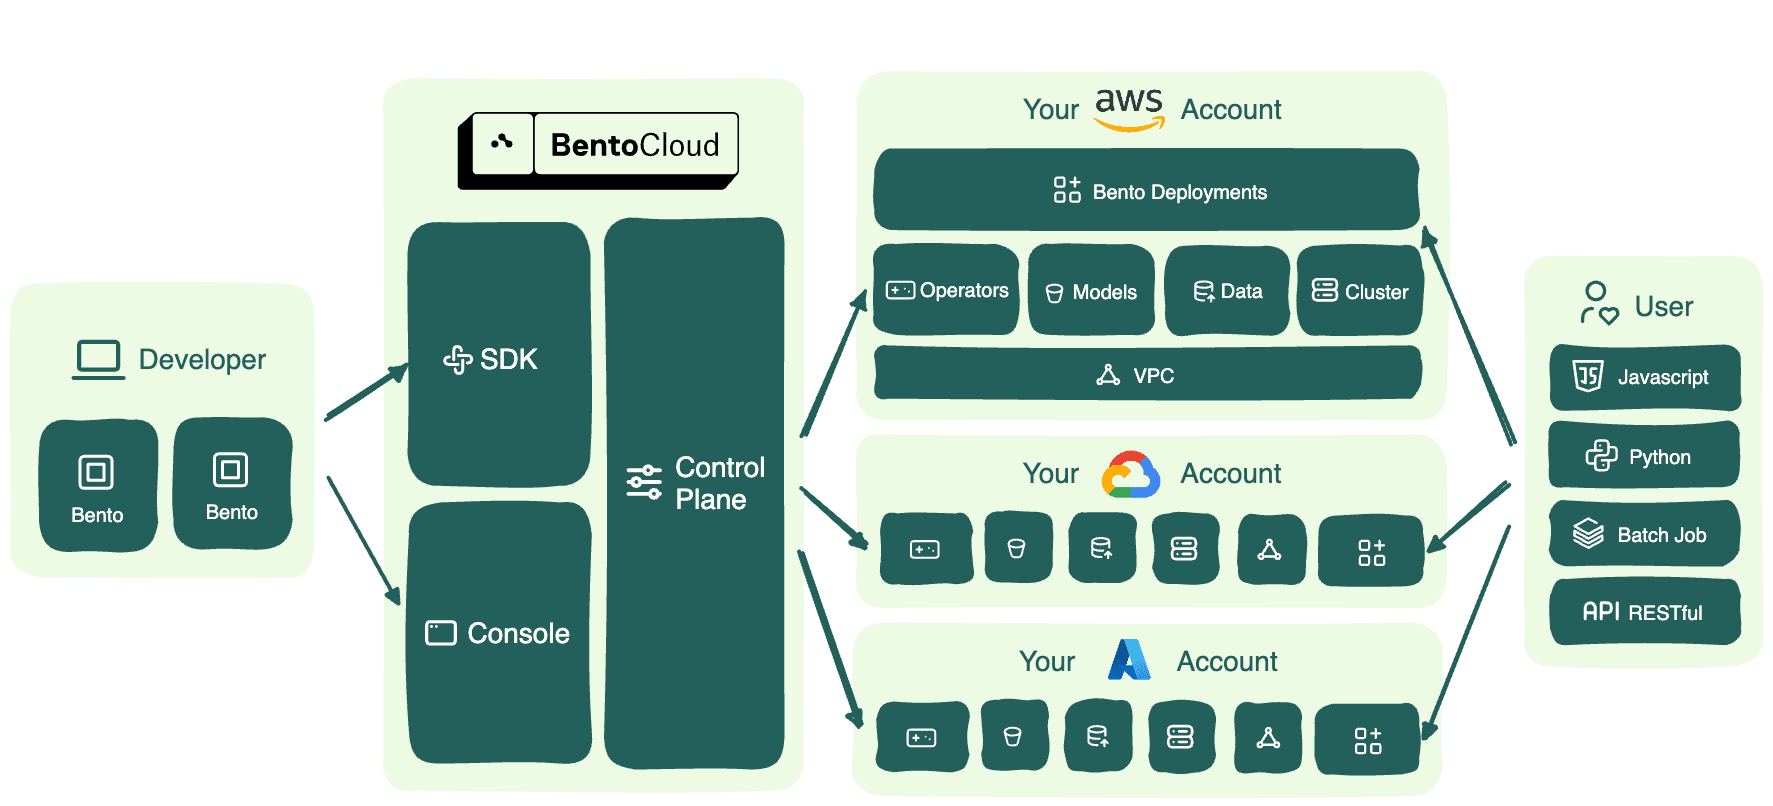Image resolution: width=1773 pixels, height=806 pixels.
Task: Click the models bucket icon in Azure account
Action: (x=1013, y=736)
